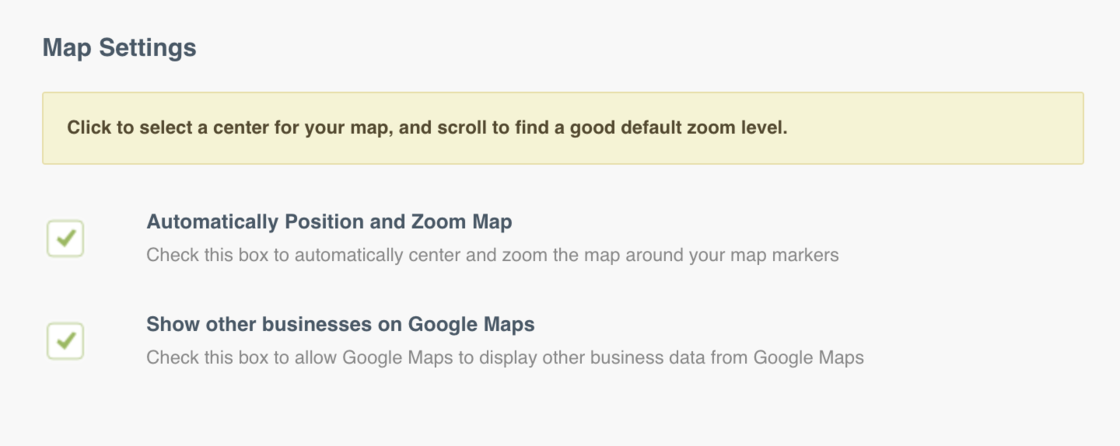Disable Show other businesses on Google Maps checkbox
Viewport: 1120px width, 446px height.
[x=65, y=342]
